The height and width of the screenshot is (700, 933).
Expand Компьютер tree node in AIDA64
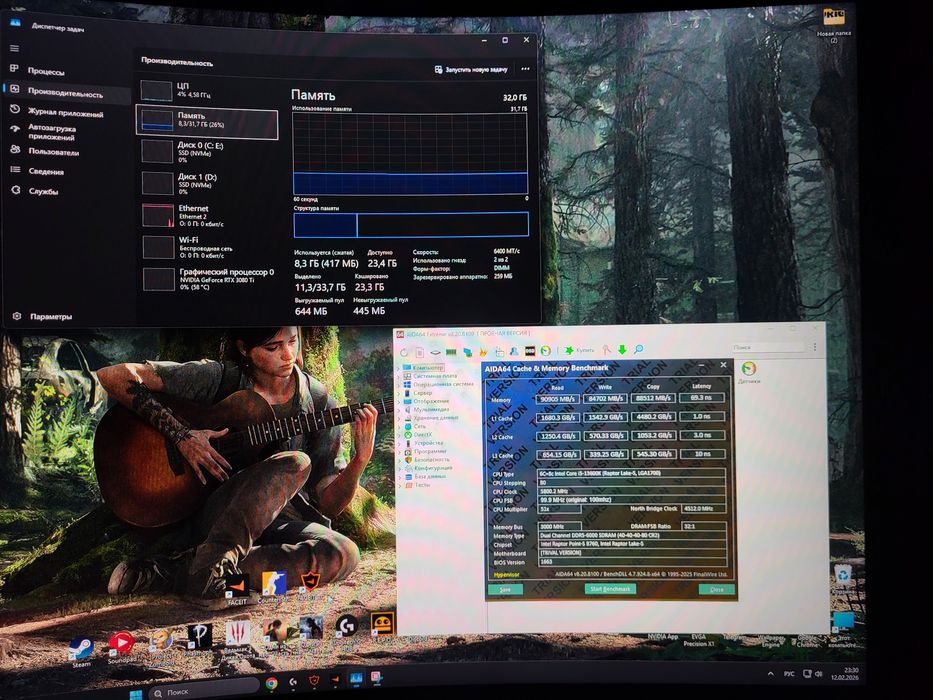pyautogui.click(x=399, y=368)
